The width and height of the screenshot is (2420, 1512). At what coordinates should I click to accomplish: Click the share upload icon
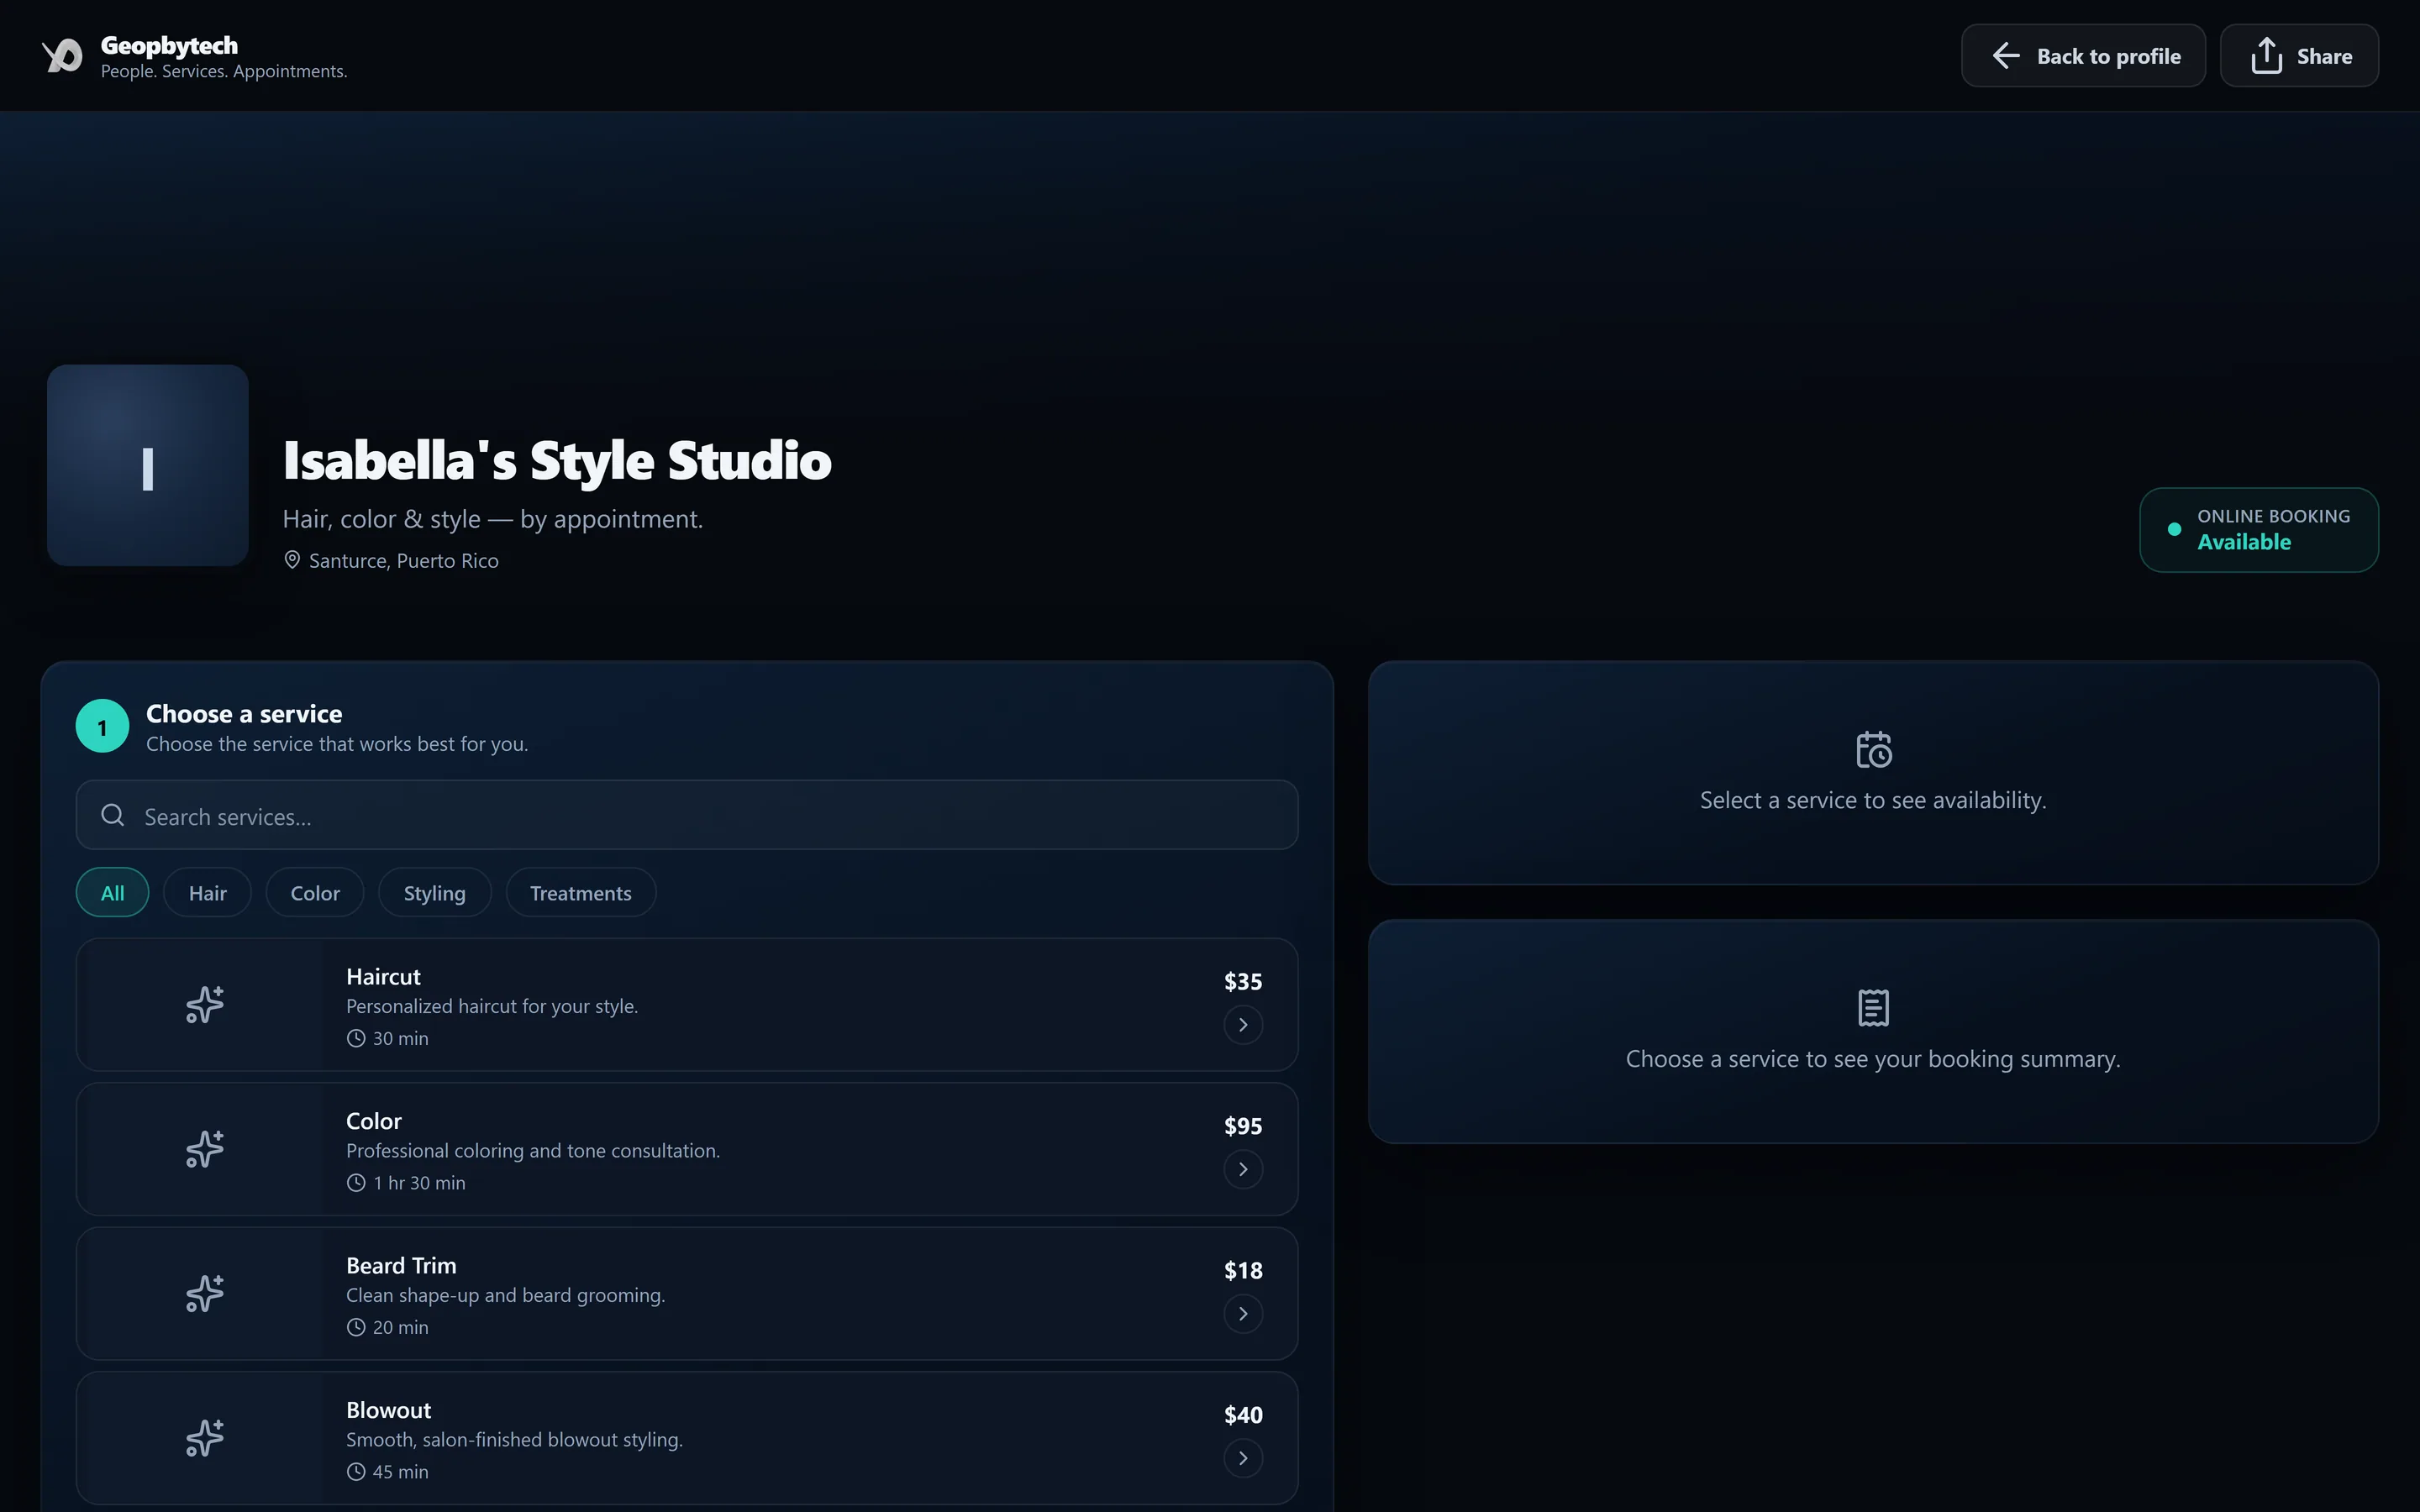[x=2266, y=56]
